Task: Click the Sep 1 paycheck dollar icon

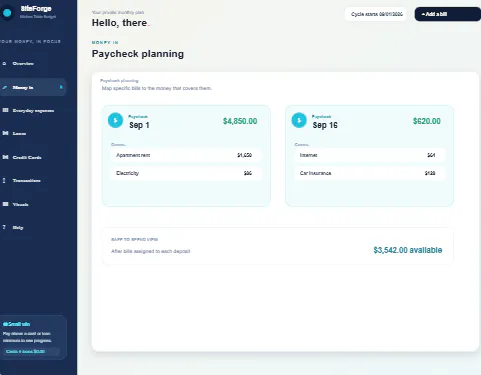Action: point(115,120)
